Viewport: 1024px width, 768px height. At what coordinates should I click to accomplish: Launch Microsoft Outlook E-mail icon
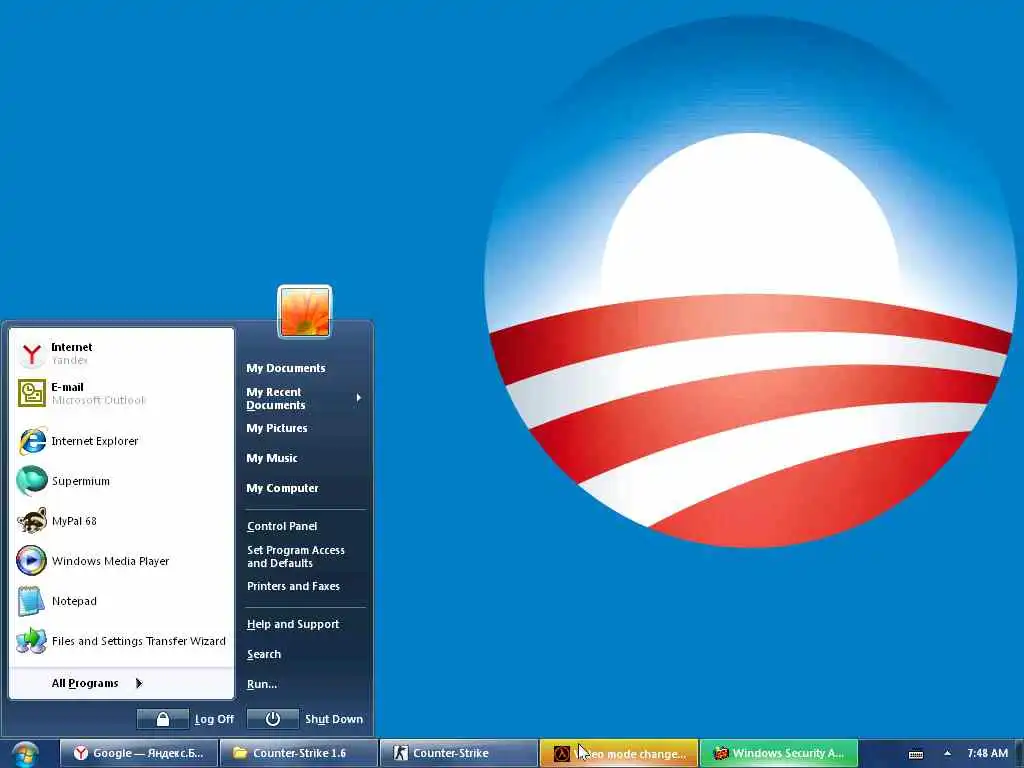tap(31, 393)
